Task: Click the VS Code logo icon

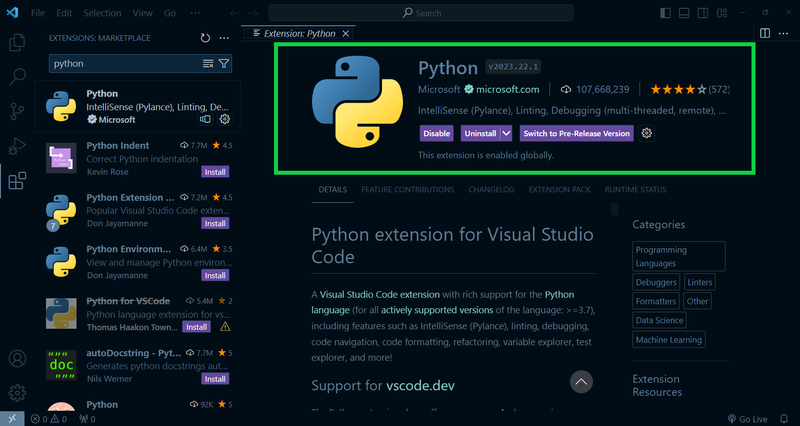Action: (x=12, y=13)
